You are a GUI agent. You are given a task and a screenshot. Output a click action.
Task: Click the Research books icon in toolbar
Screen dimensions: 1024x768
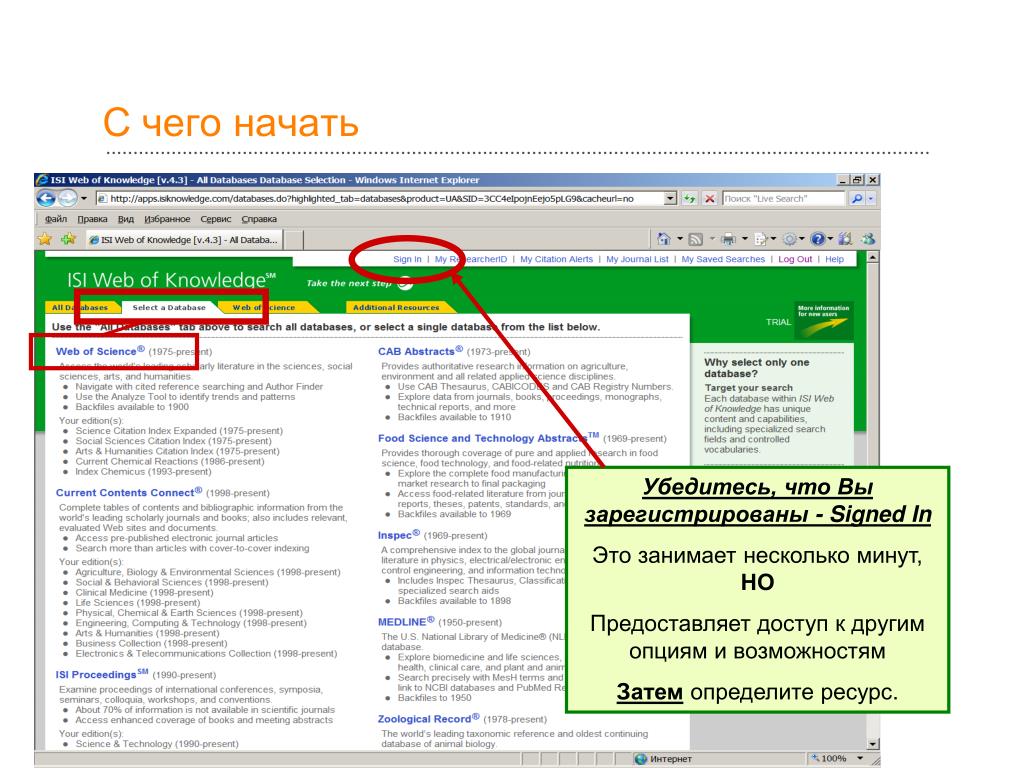(846, 239)
